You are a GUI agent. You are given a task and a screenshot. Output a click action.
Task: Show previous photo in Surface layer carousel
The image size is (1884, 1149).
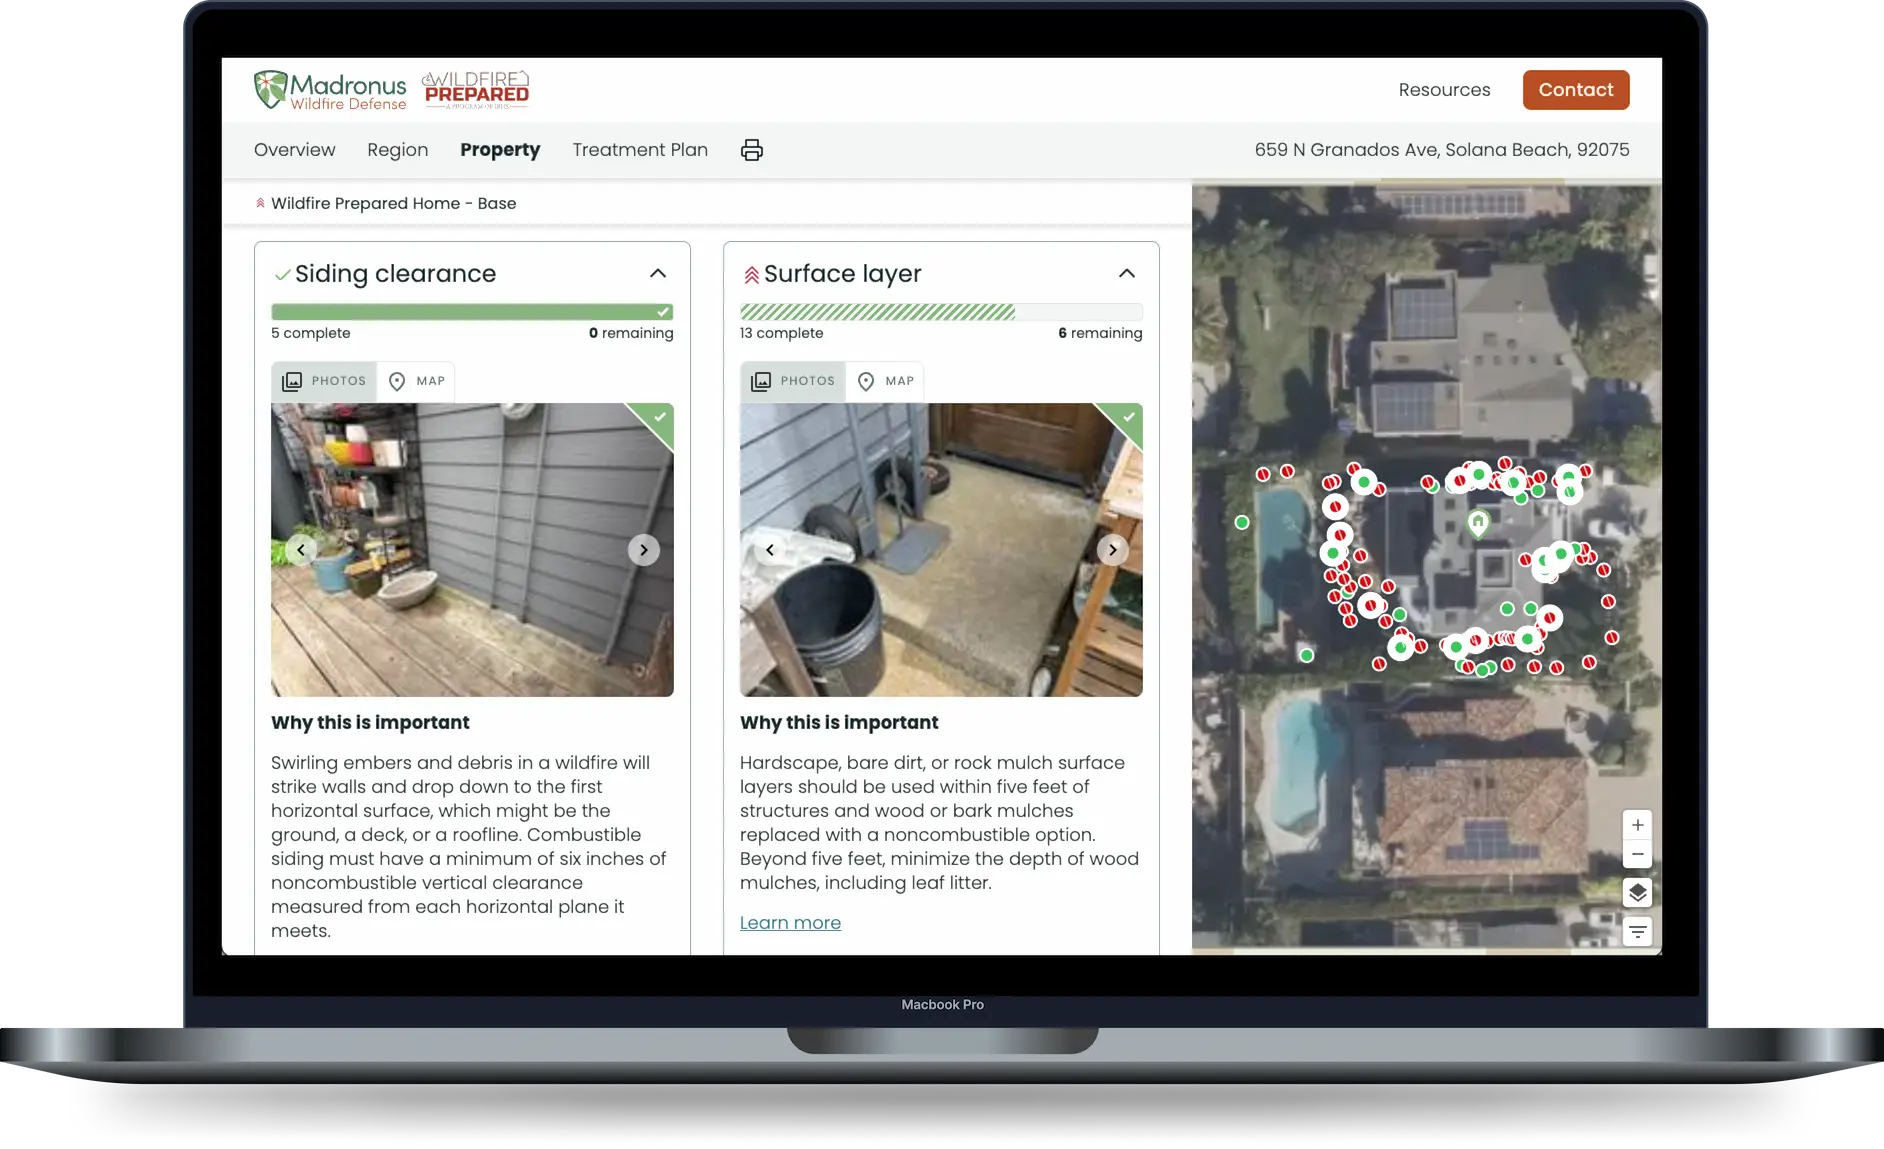point(770,550)
